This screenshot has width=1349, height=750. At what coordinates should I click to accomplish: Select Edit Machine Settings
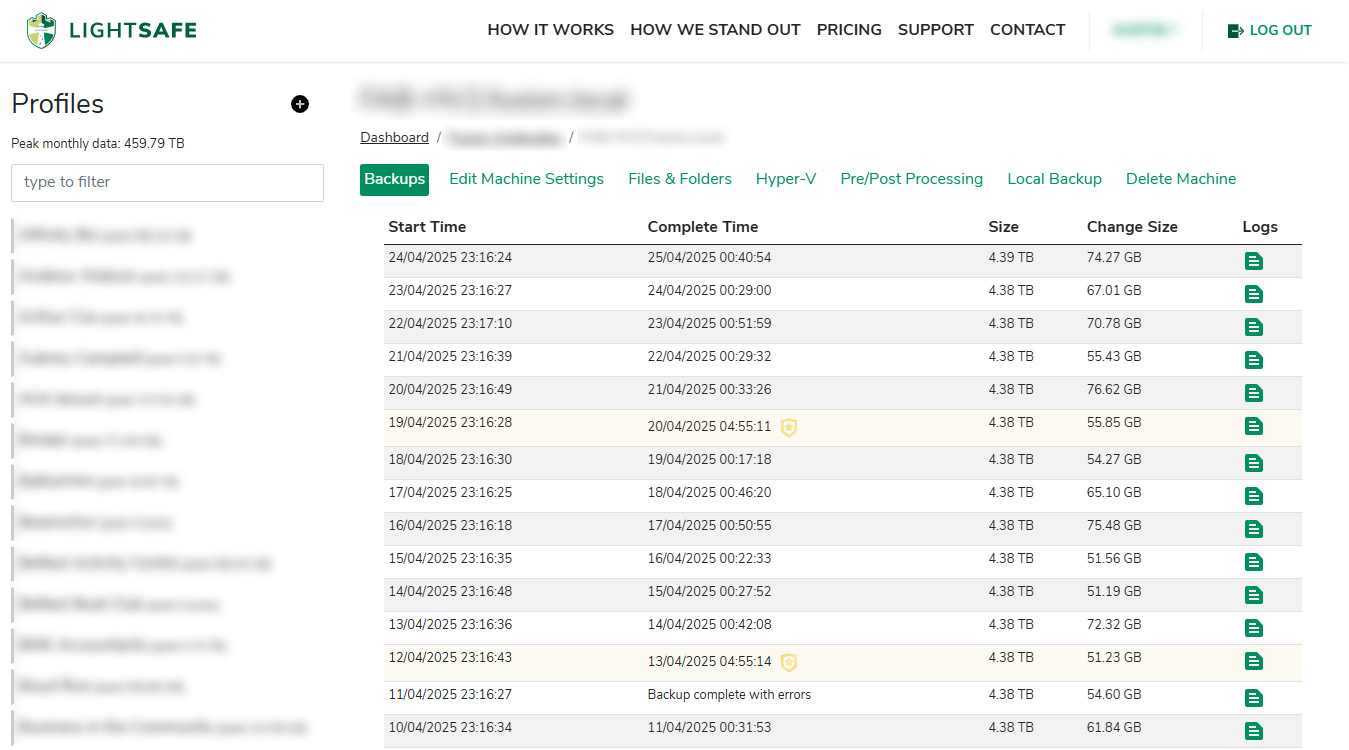coord(526,179)
